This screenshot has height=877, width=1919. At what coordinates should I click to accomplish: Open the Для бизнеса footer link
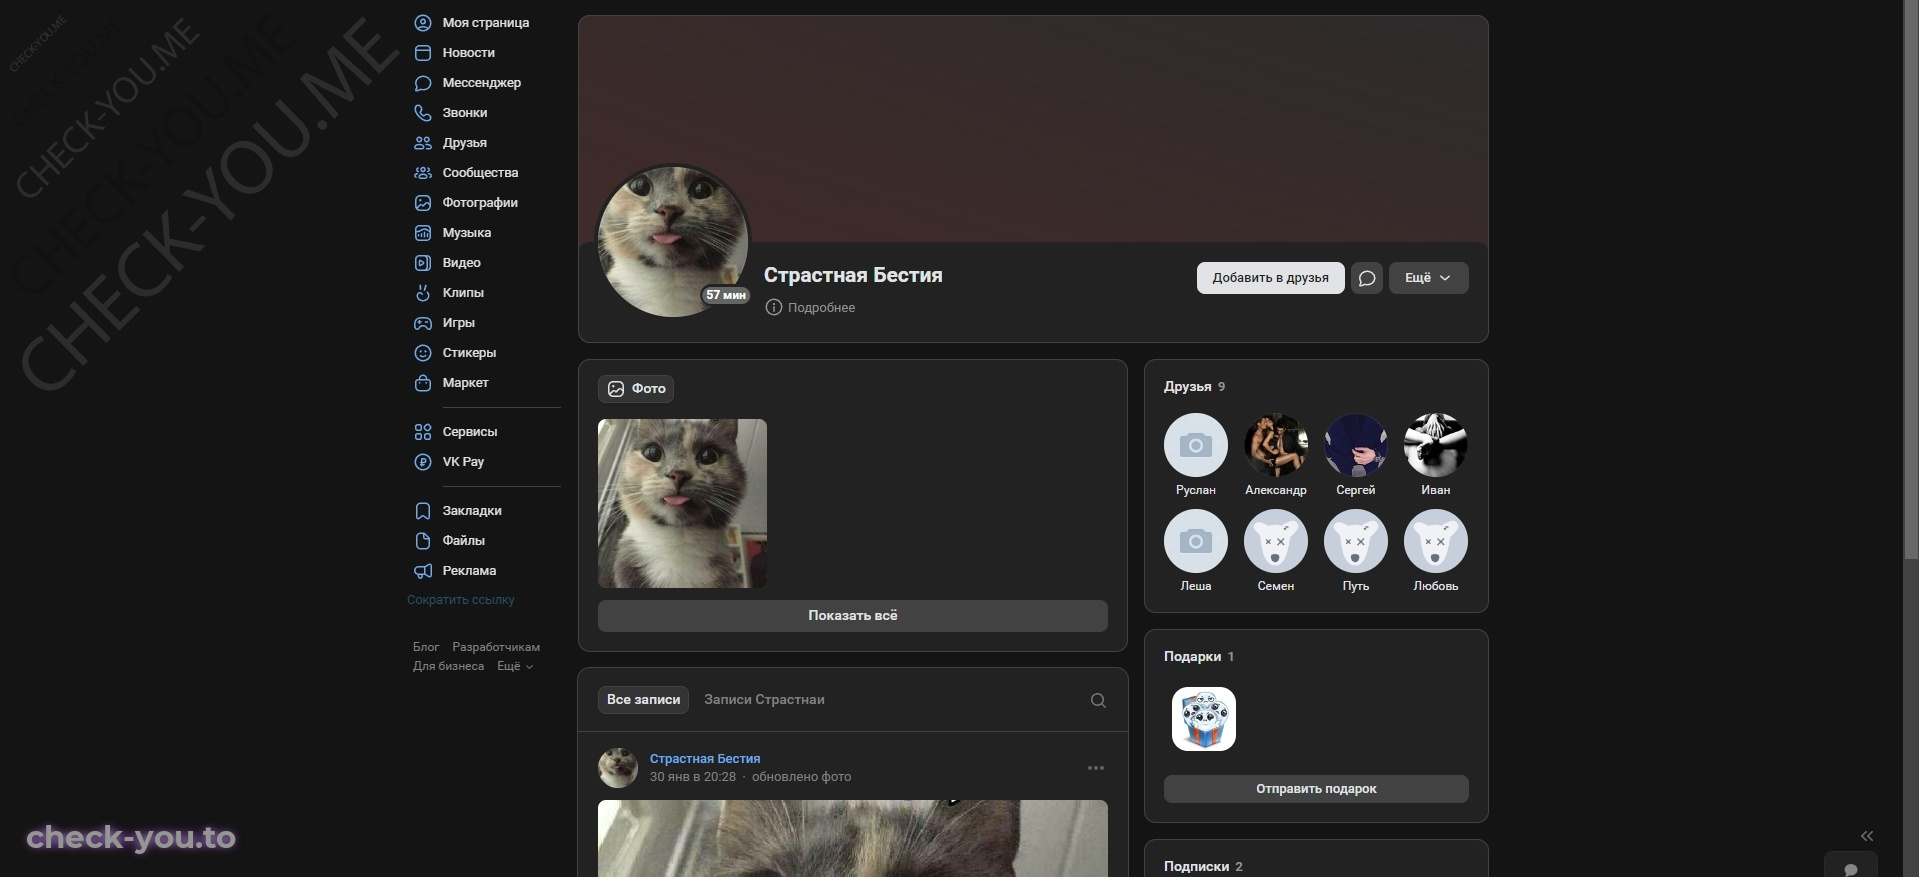click(x=448, y=666)
